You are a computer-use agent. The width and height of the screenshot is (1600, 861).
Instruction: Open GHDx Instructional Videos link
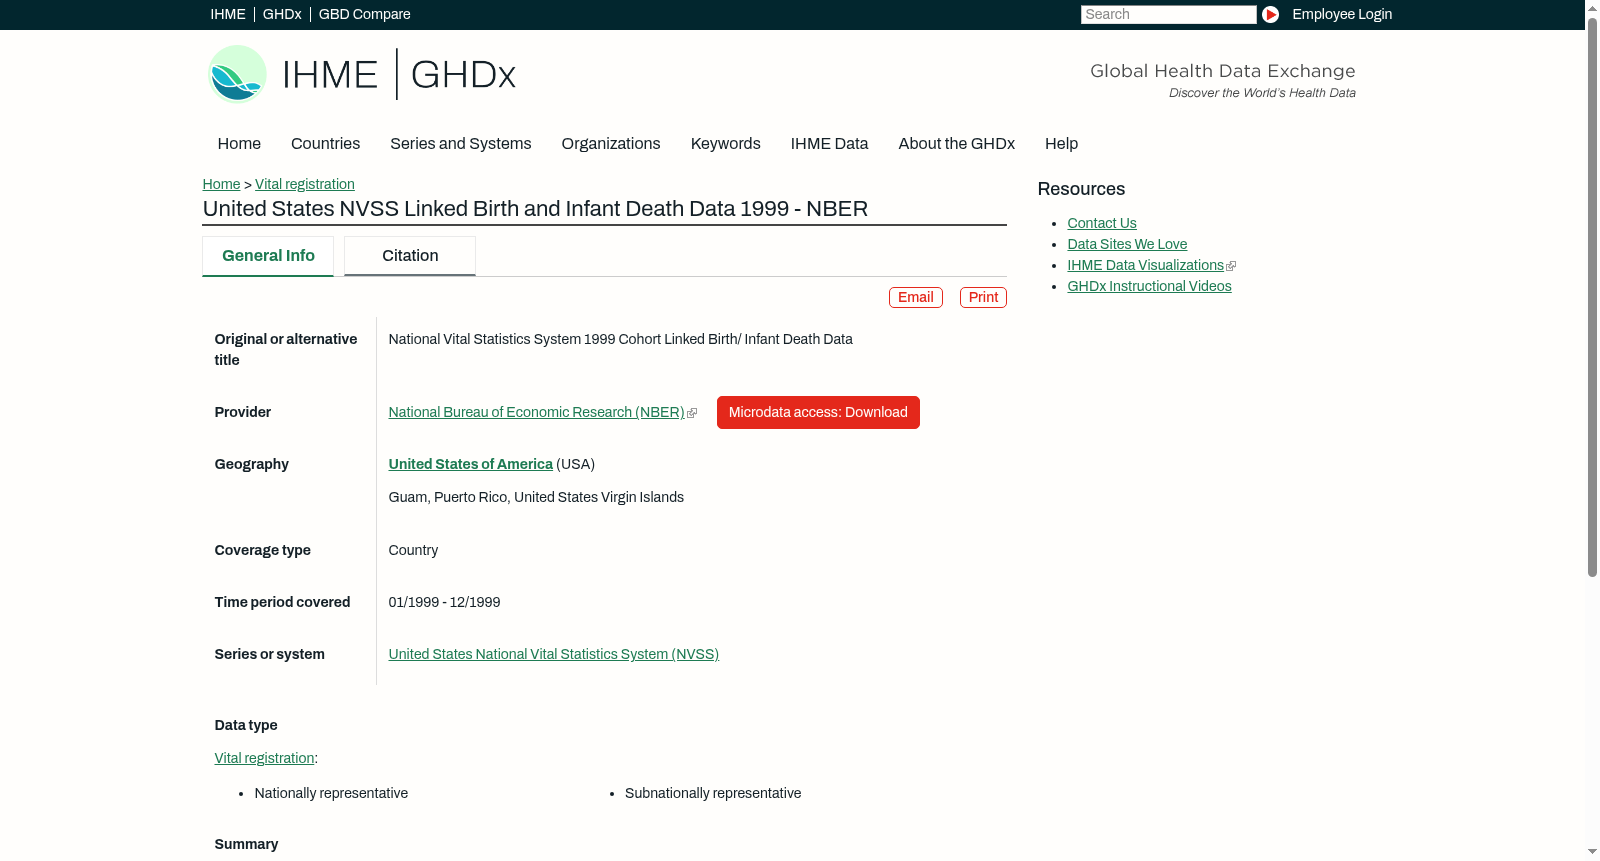(x=1149, y=286)
